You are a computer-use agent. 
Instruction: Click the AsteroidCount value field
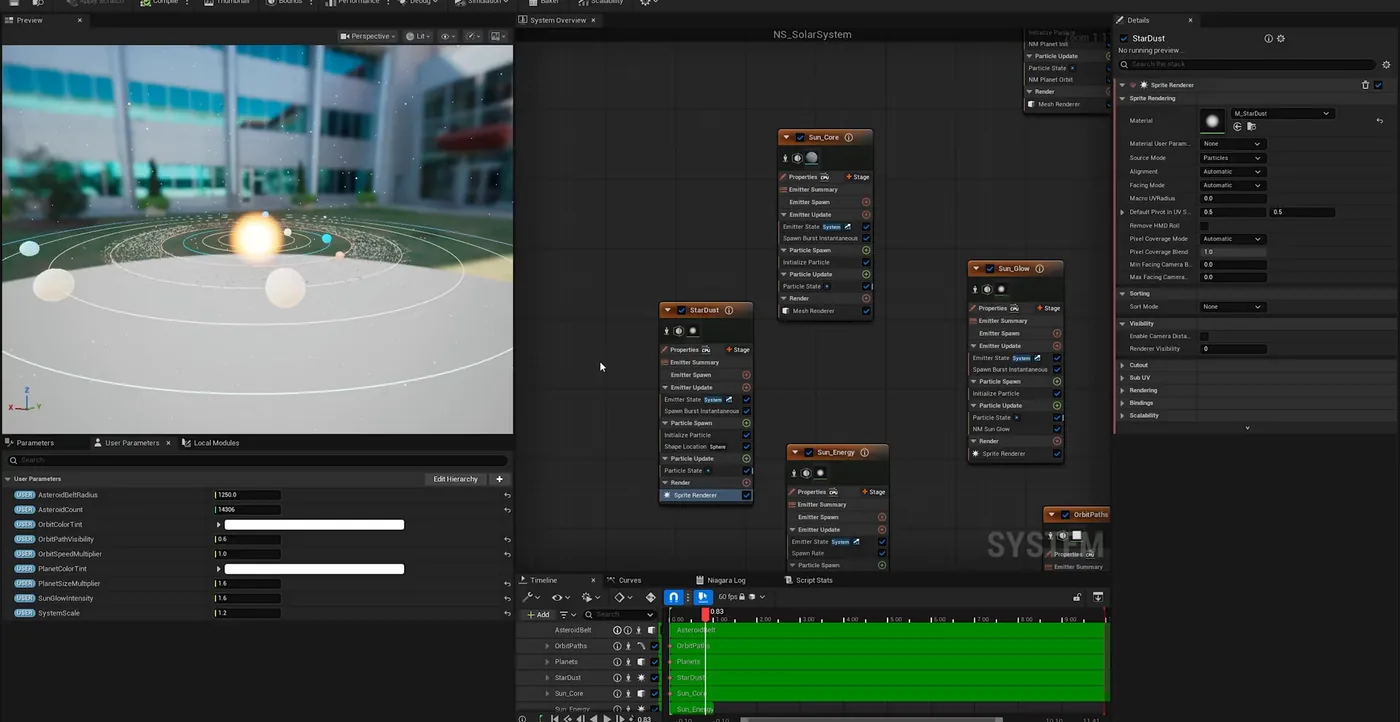[x=248, y=510]
